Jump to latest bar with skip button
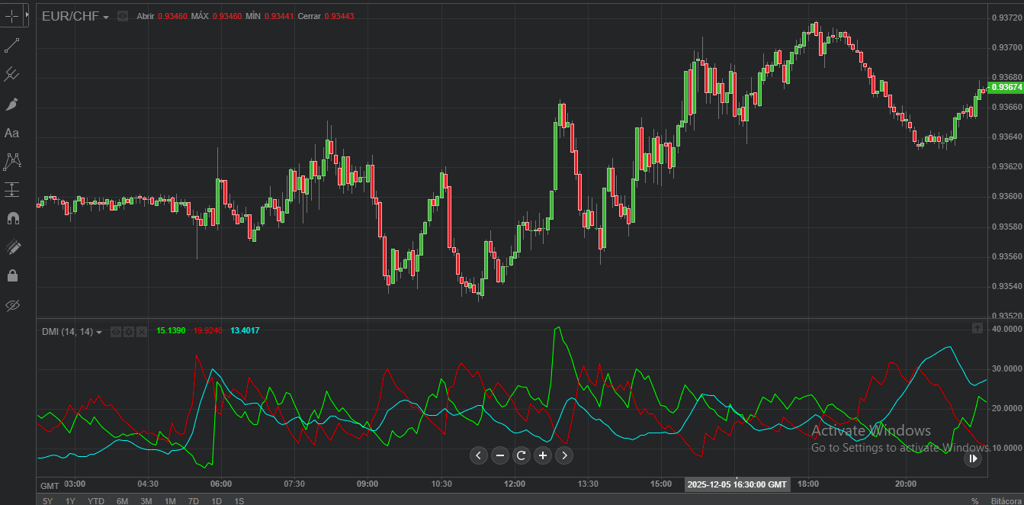Image resolution: width=1024 pixels, height=505 pixels. pos(973,459)
